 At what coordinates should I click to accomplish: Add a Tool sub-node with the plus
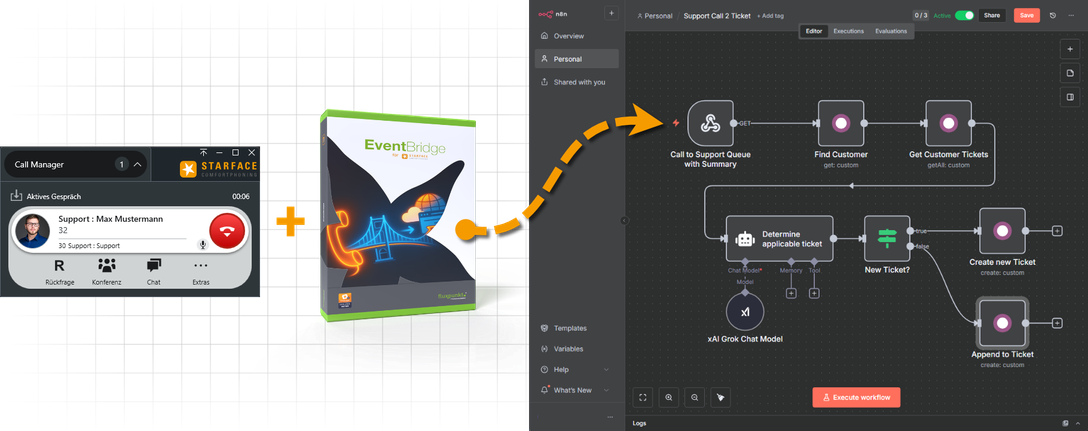pyautogui.click(x=815, y=294)
